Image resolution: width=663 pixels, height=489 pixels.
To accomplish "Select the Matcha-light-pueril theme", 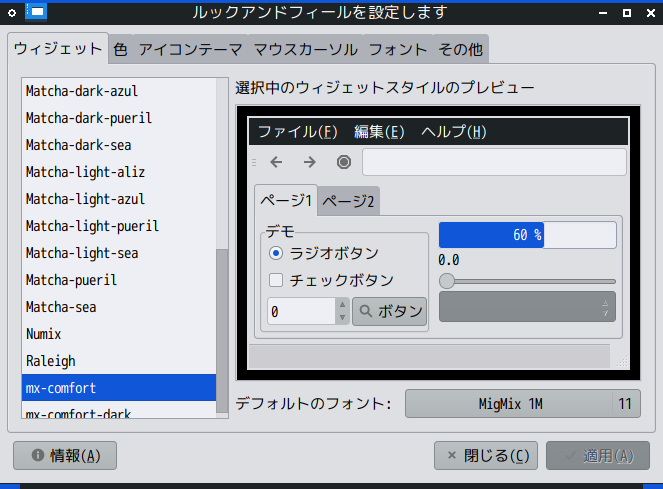I will [x=119, y=226].
